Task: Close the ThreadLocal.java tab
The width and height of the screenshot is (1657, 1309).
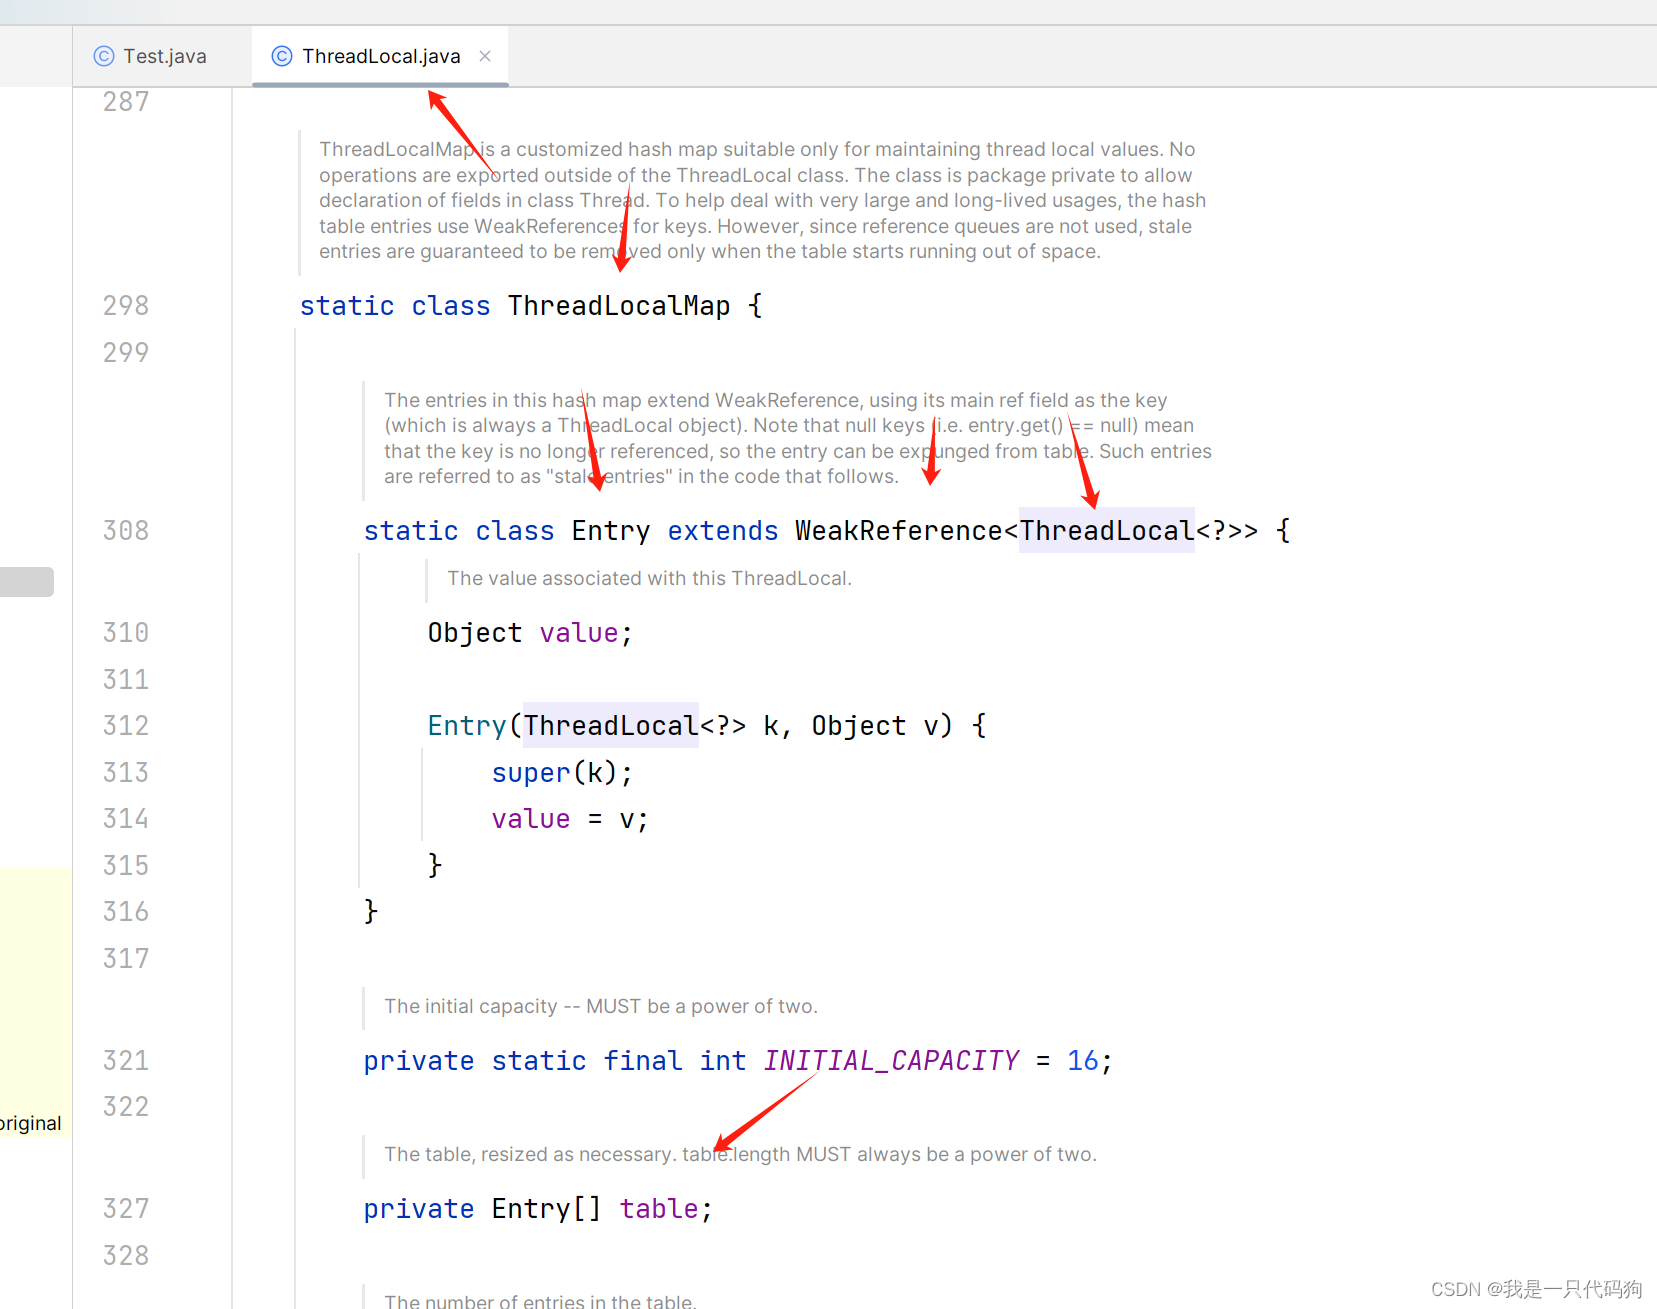Action: [485, 56]
